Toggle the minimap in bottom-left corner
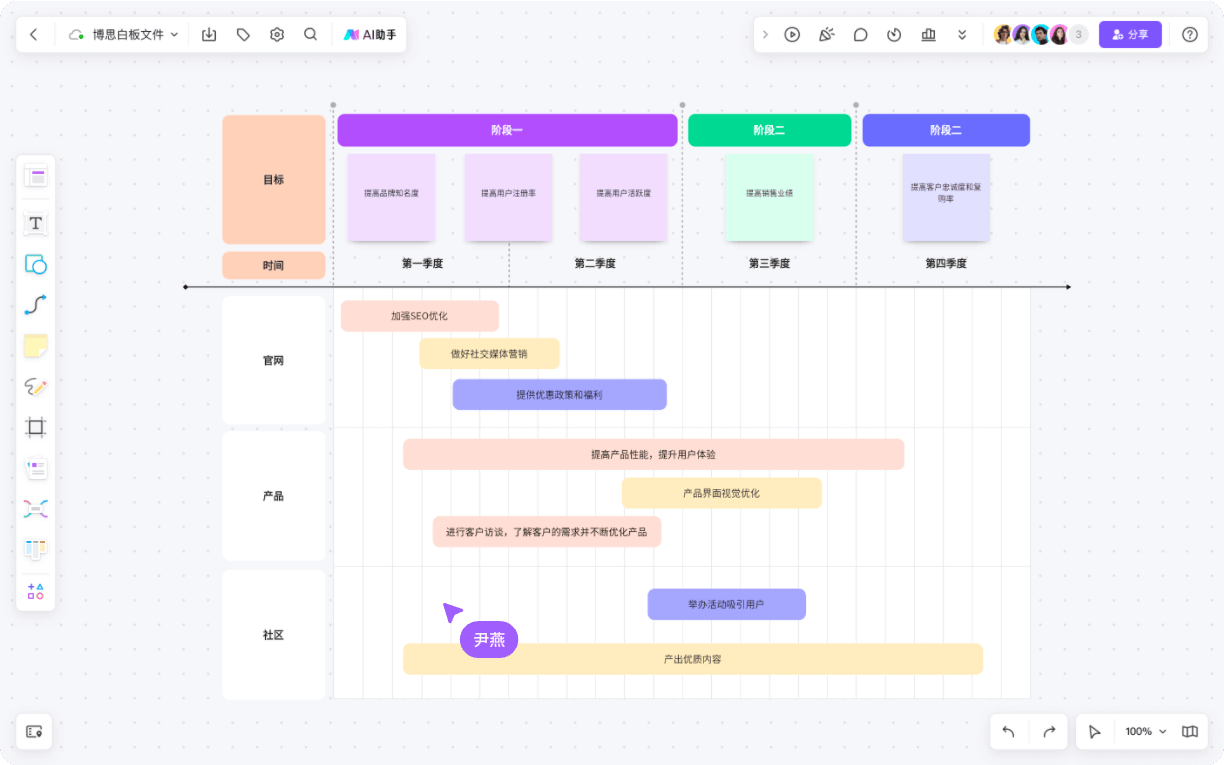 click(x=34, y=731)
